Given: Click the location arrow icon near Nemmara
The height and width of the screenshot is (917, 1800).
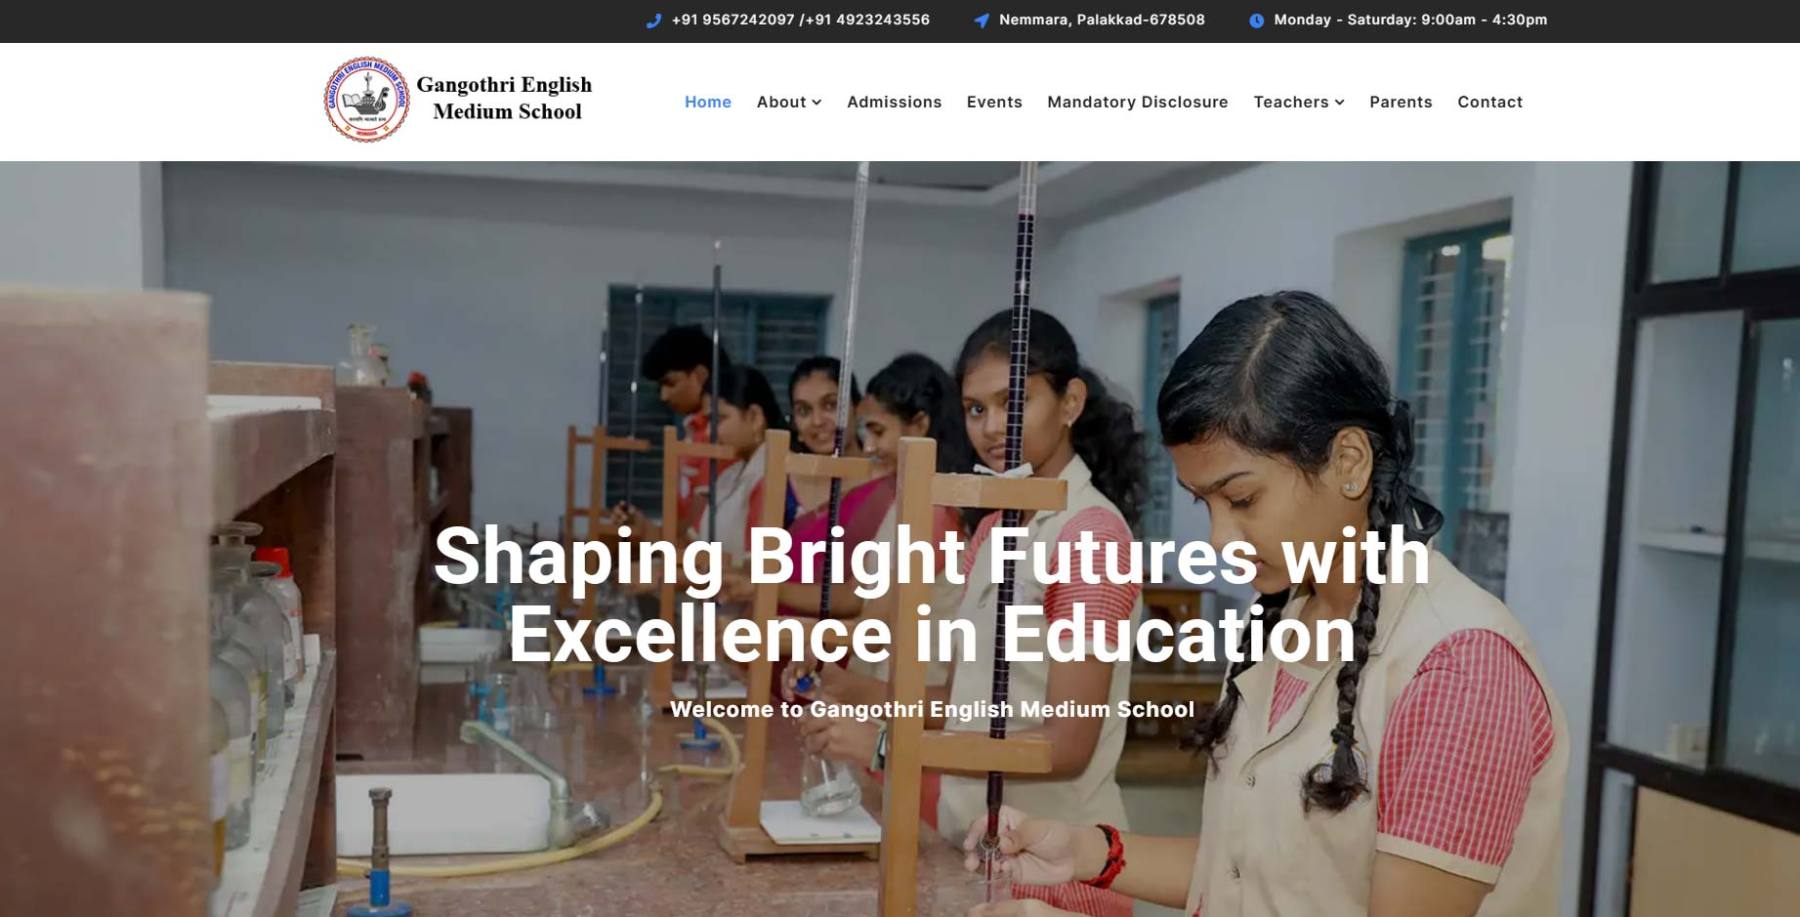Looking at the screenshot, I should tap(982, 20).
